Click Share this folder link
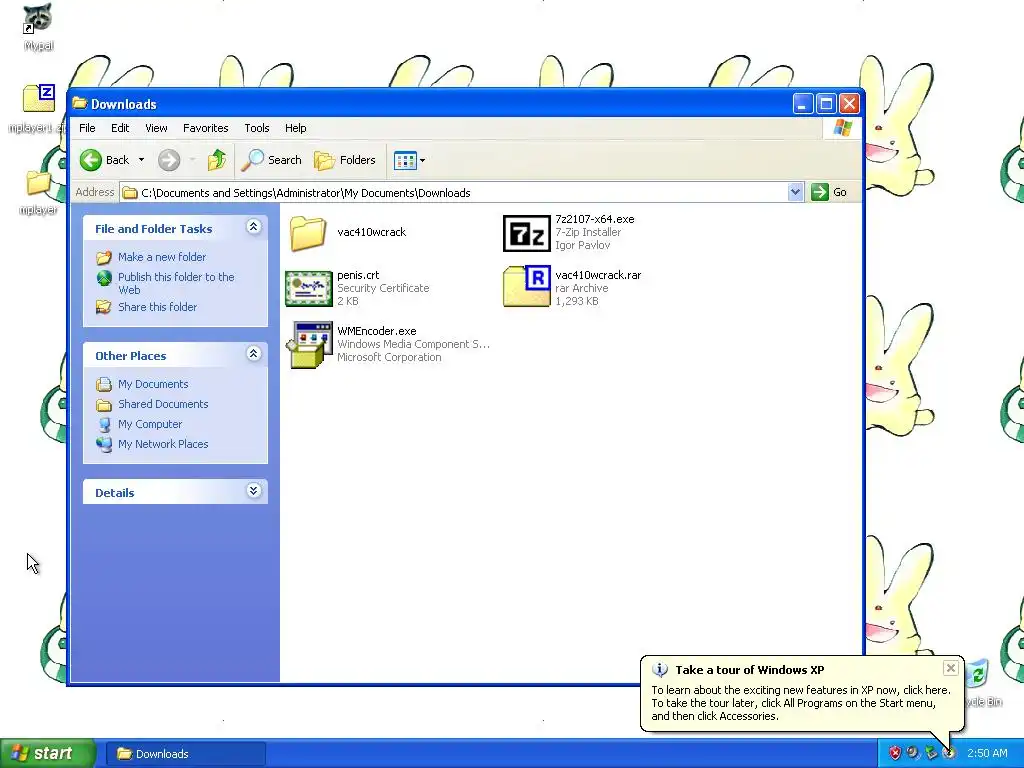This screenshot has width=1024, height=768. (157, 307)
